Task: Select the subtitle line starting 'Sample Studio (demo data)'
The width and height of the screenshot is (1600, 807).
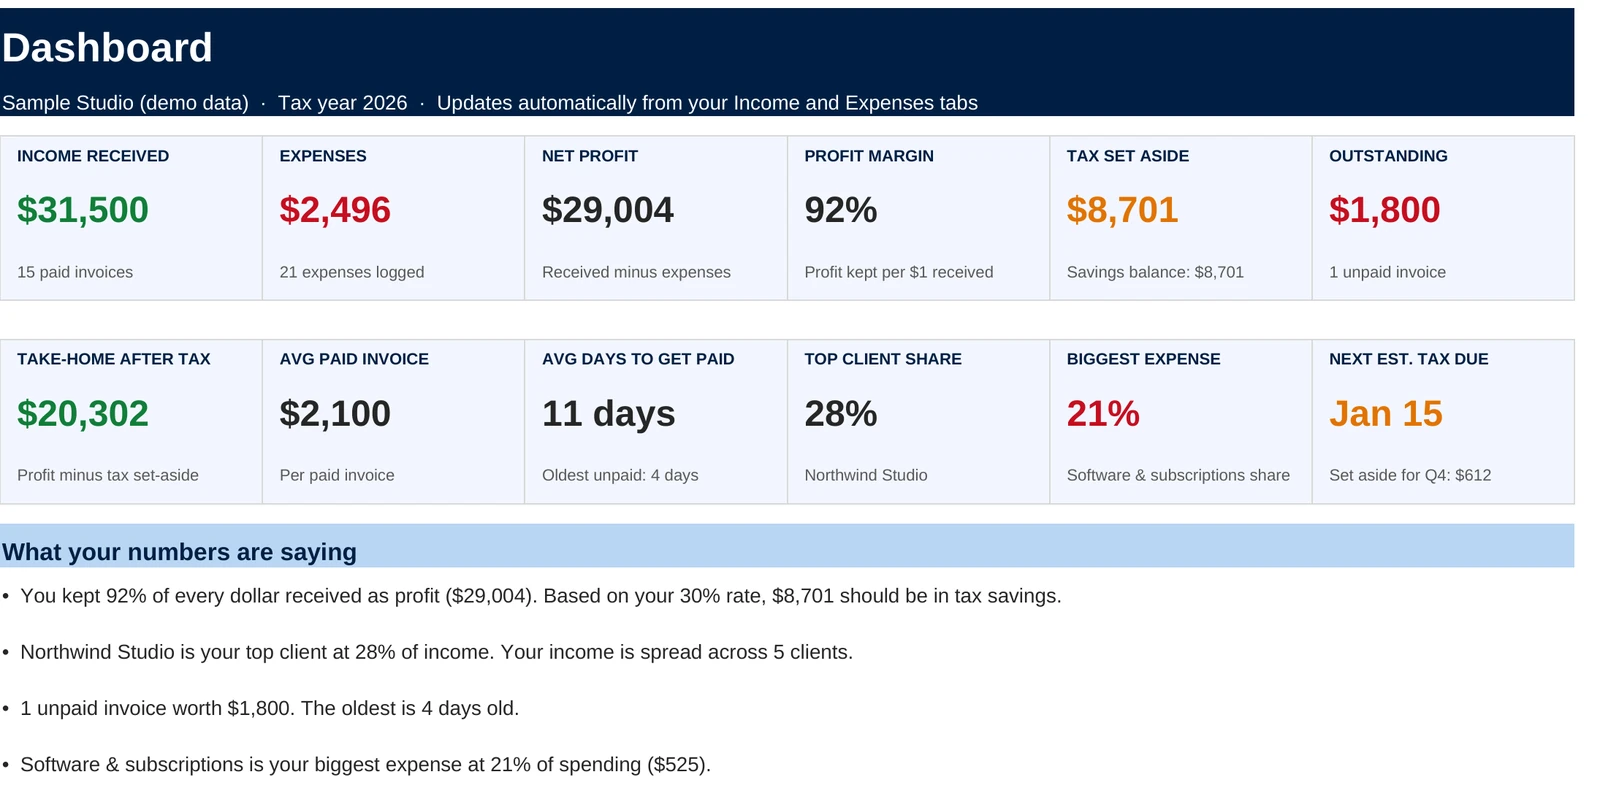Action: coord(490,103)
